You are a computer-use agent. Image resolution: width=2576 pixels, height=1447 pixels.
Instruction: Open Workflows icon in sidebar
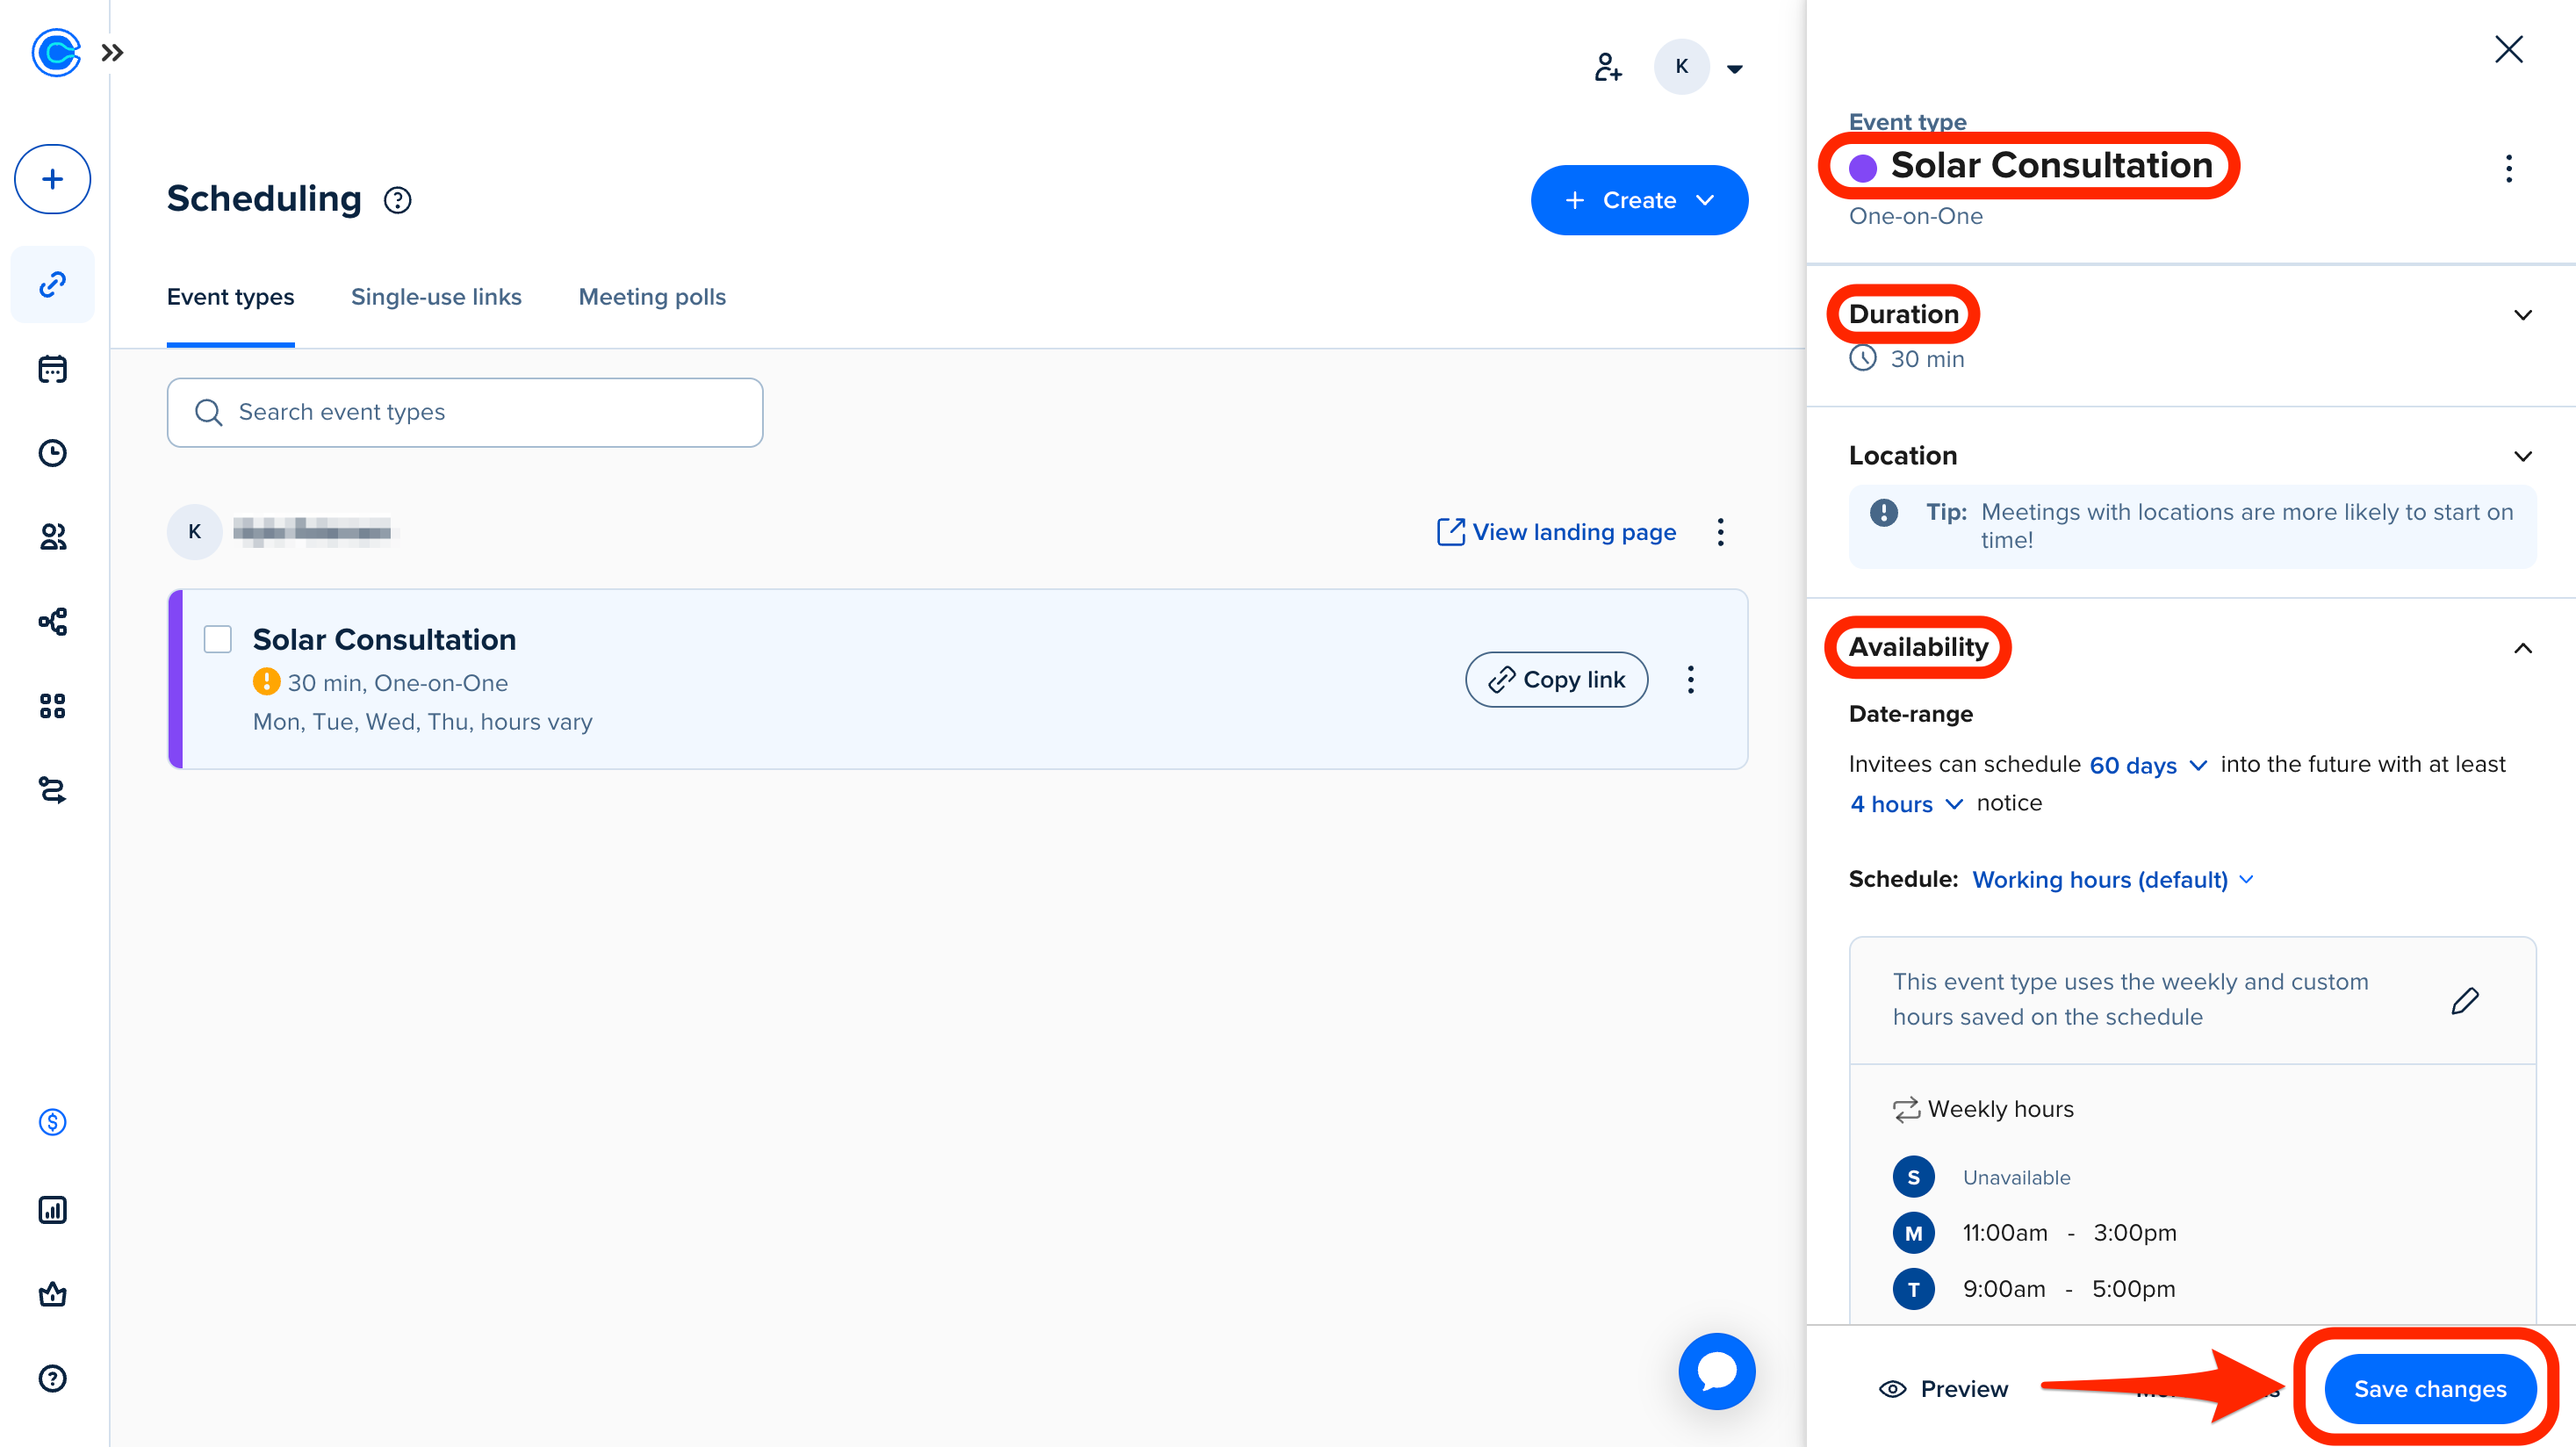pos(52,621)
